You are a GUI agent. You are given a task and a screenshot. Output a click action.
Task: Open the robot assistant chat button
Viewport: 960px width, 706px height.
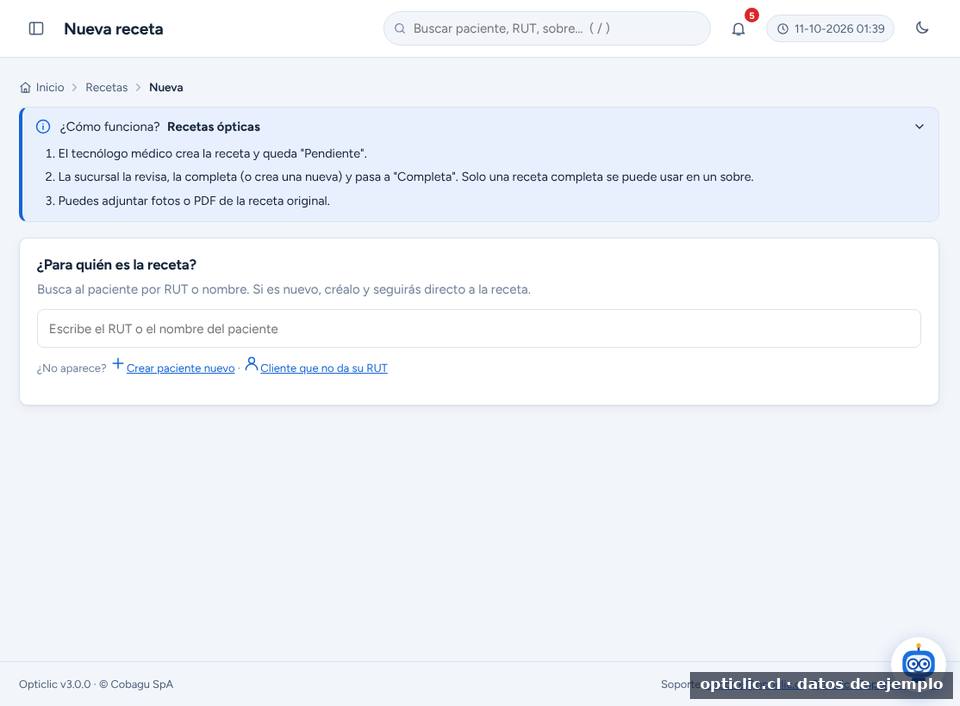pyautogui.click(x=918, y=663)
